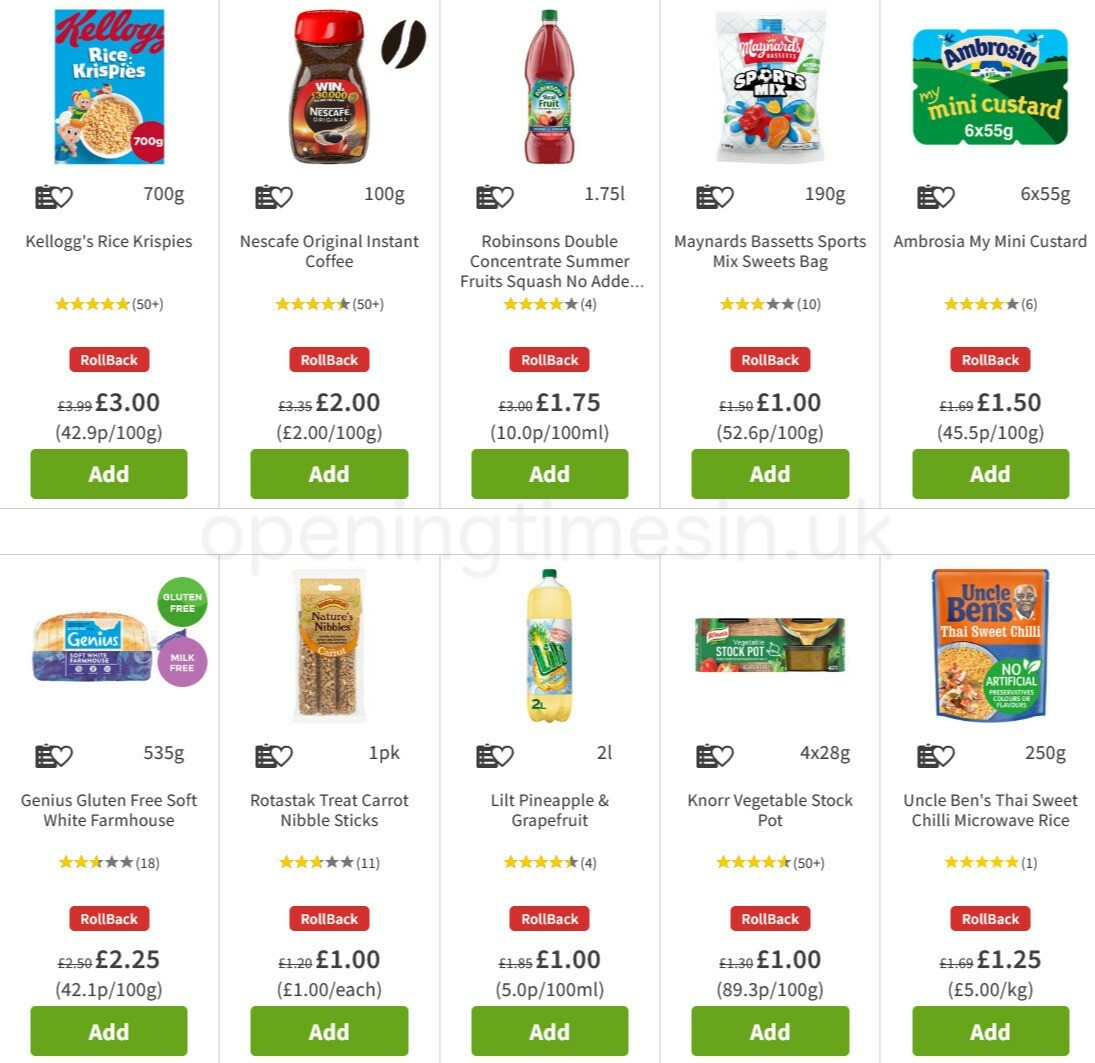Click the RollBack badge on Rotastak Carrot Nibble Sticks
This screenshot has height=1063, width=1095.
329,918
